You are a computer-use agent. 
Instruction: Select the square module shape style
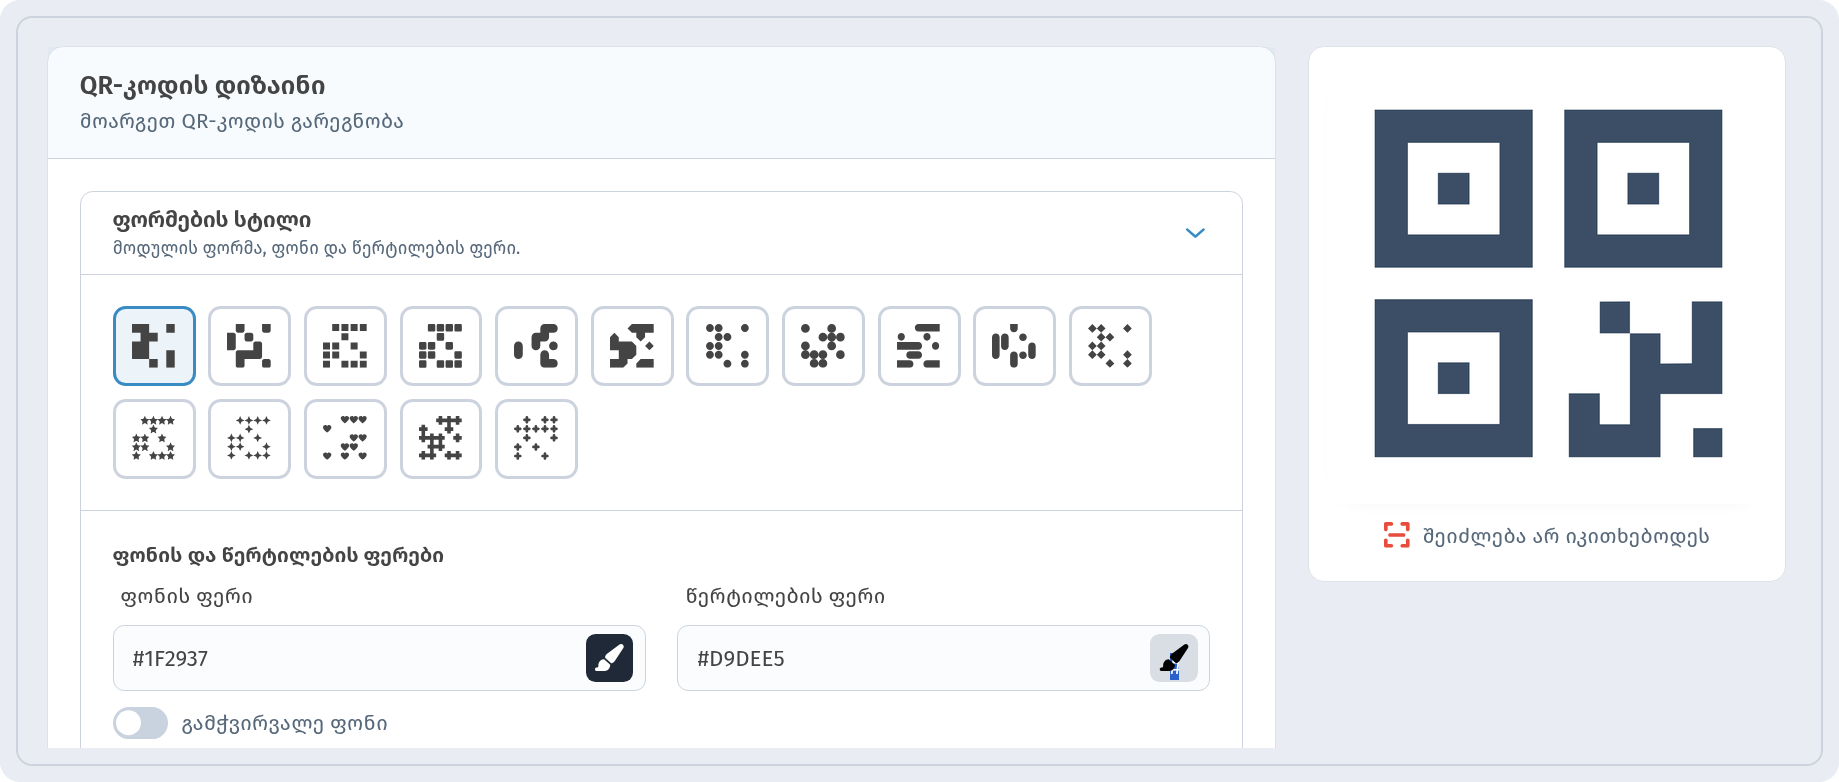(154, 346)
